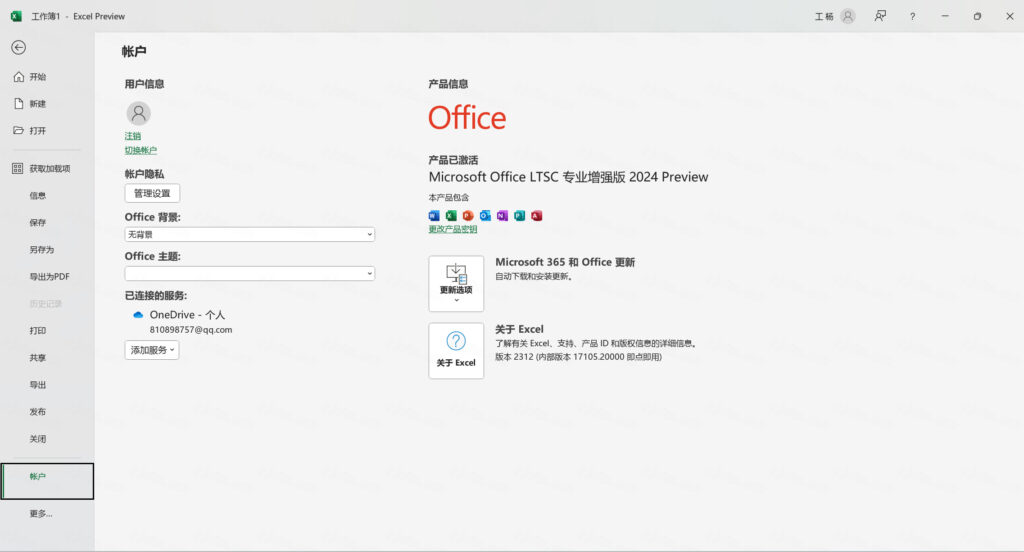1024x552 pixels.
Task: Expand the Office 背景 dropdown
Action: (249, 234)
